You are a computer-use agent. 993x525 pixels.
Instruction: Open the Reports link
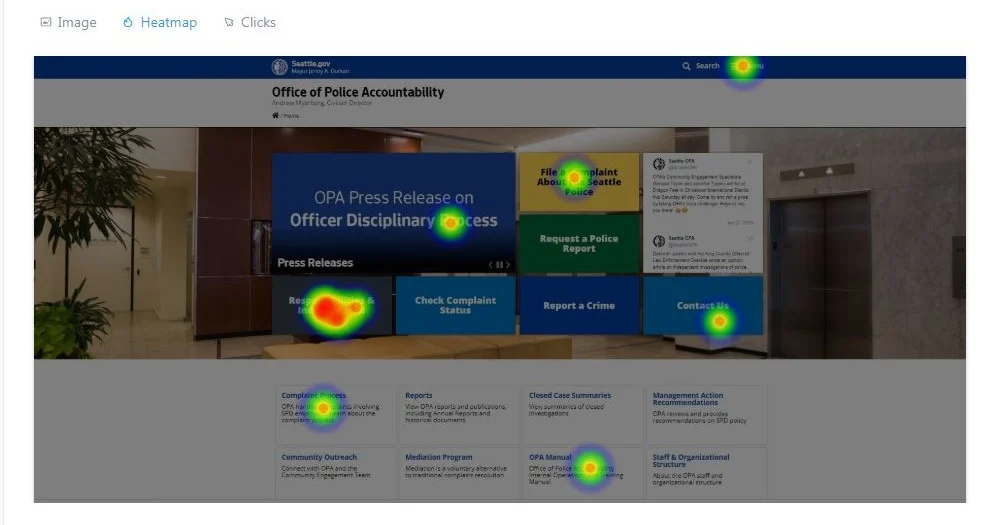pyautogui.click(x=419, y=395)
